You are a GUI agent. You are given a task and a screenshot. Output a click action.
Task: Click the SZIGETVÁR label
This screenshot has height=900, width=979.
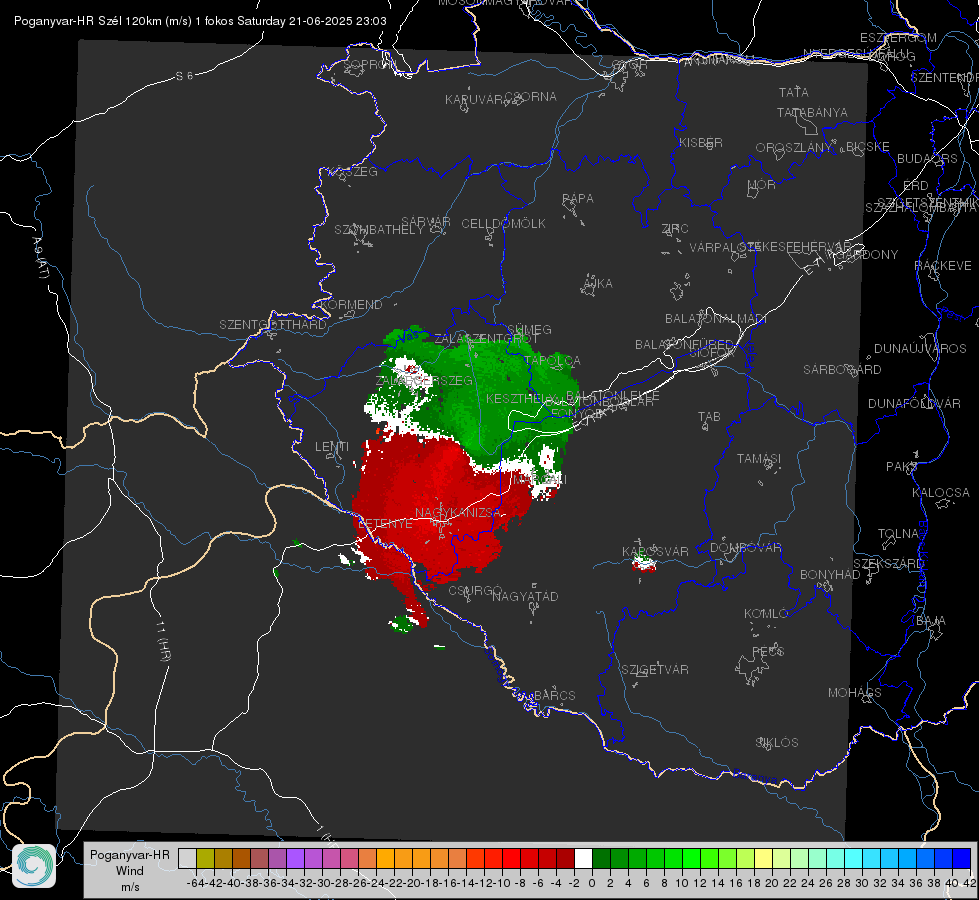[x=655, y=670]
